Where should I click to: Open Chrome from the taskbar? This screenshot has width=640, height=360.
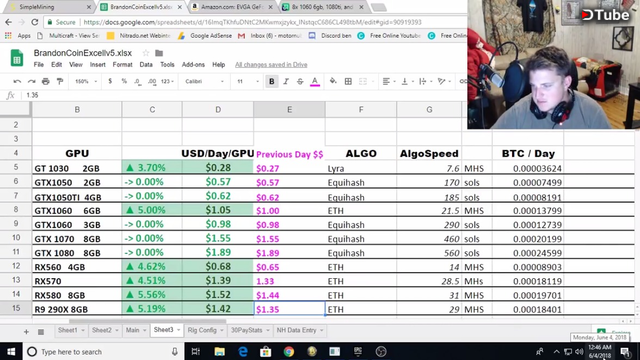click(289, 351)
